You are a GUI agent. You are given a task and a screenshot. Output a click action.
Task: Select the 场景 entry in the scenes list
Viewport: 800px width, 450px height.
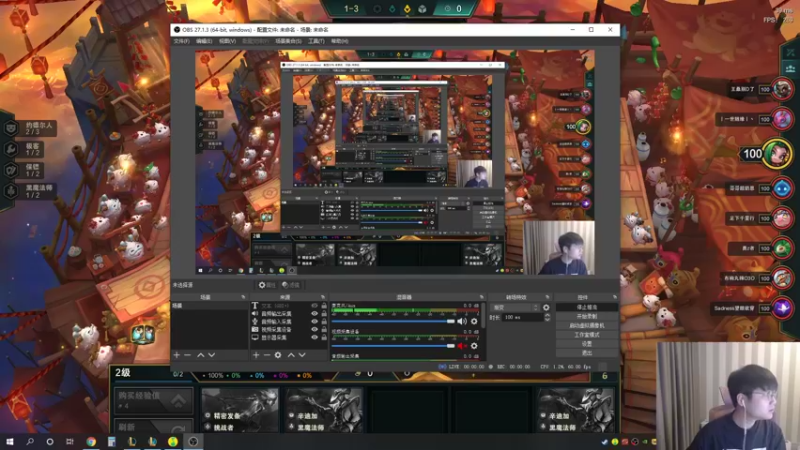click(x=210, y=306)
